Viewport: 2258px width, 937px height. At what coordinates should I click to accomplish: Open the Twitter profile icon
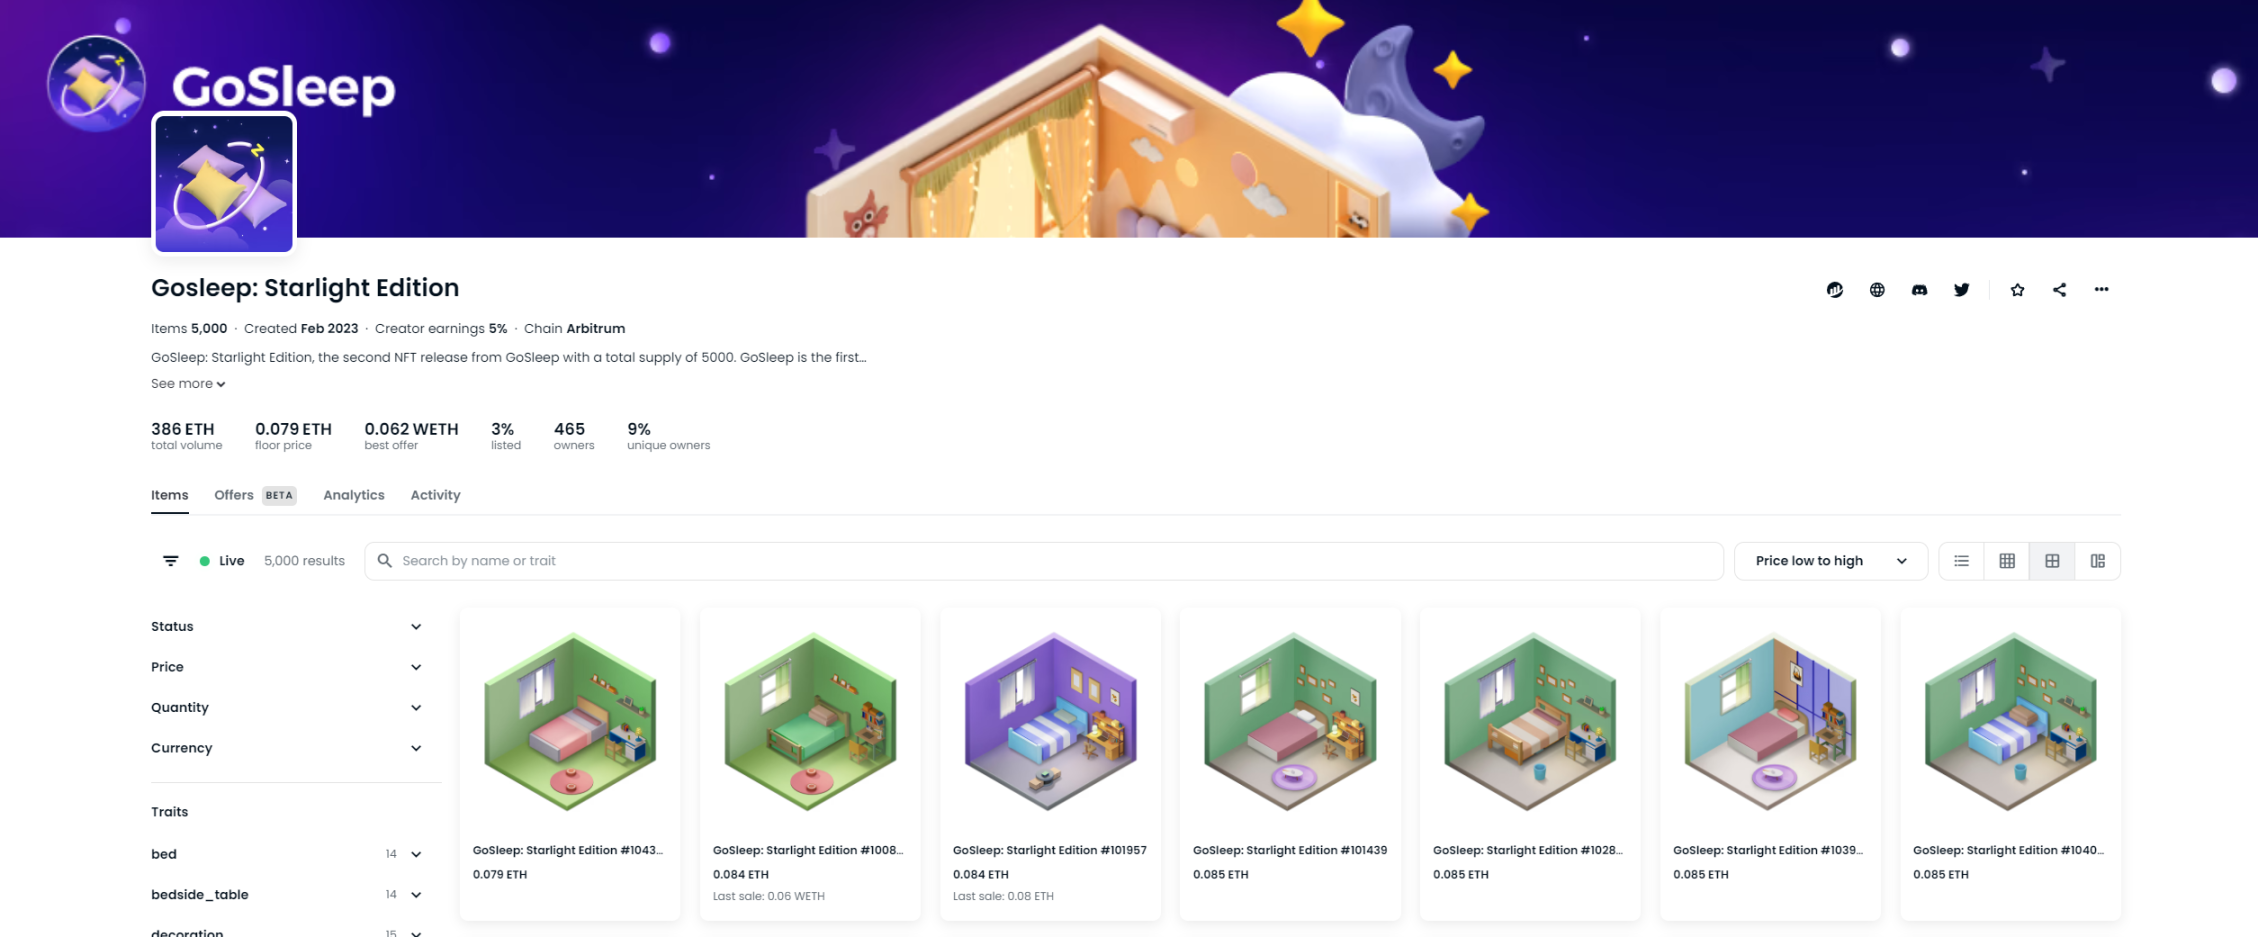1961,290
